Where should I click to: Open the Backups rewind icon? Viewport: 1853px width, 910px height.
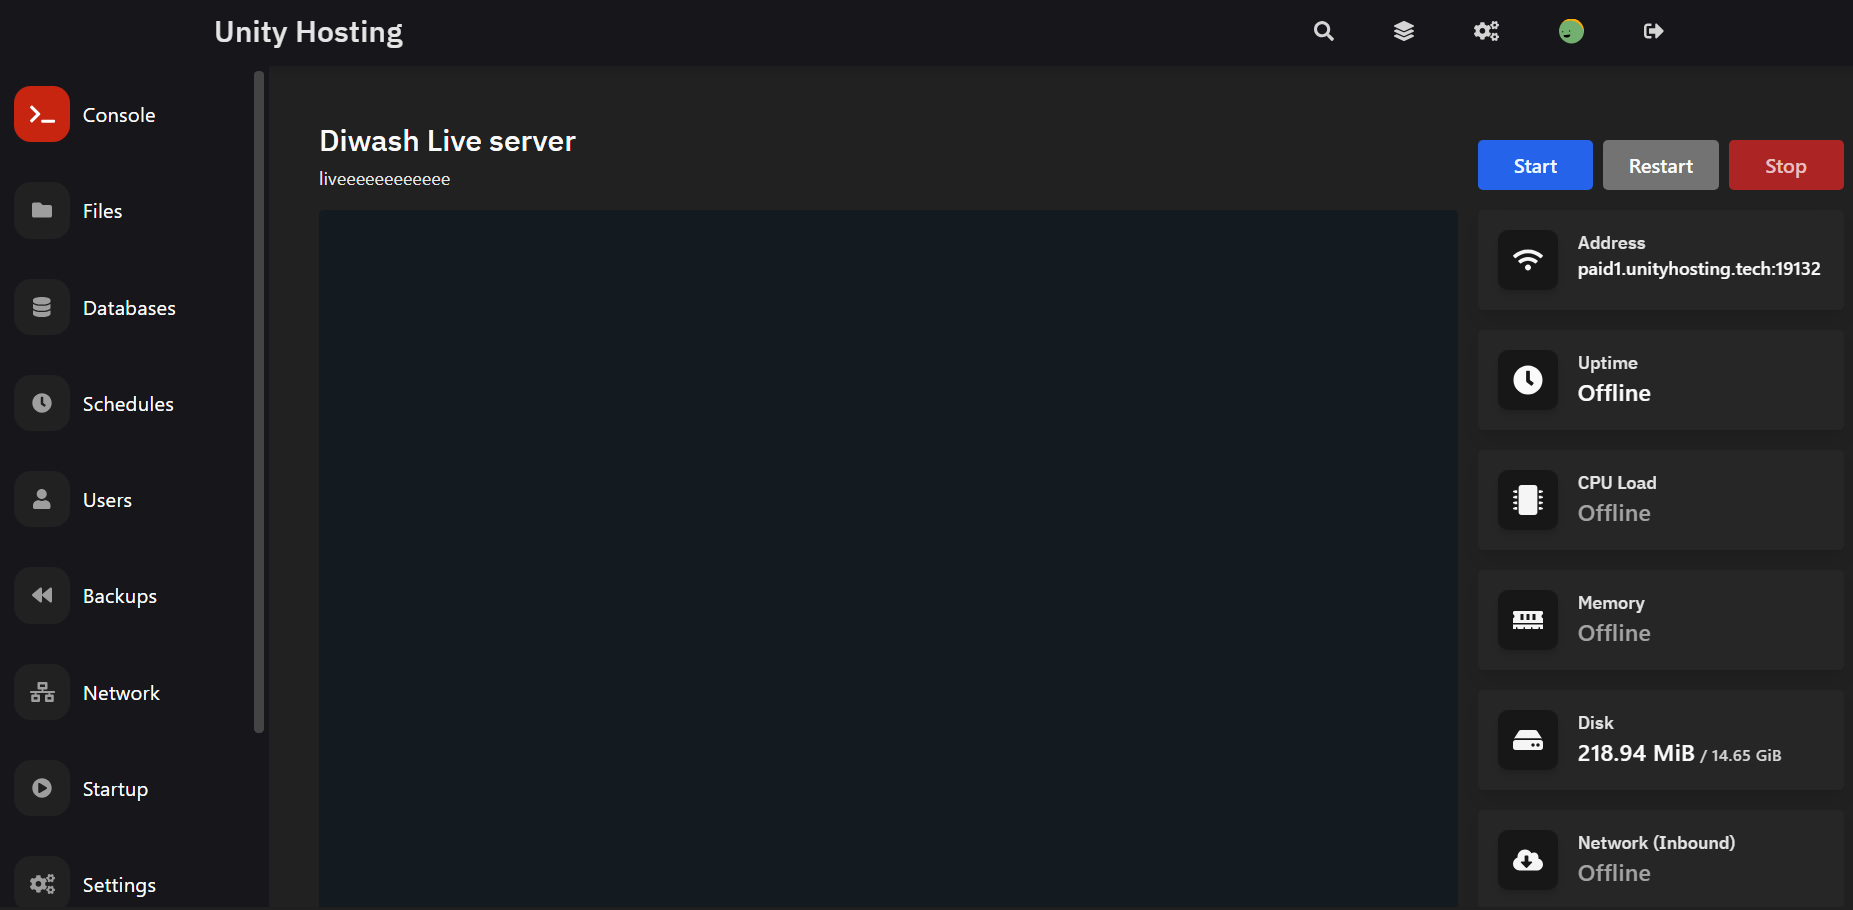[x=42, y=595]
